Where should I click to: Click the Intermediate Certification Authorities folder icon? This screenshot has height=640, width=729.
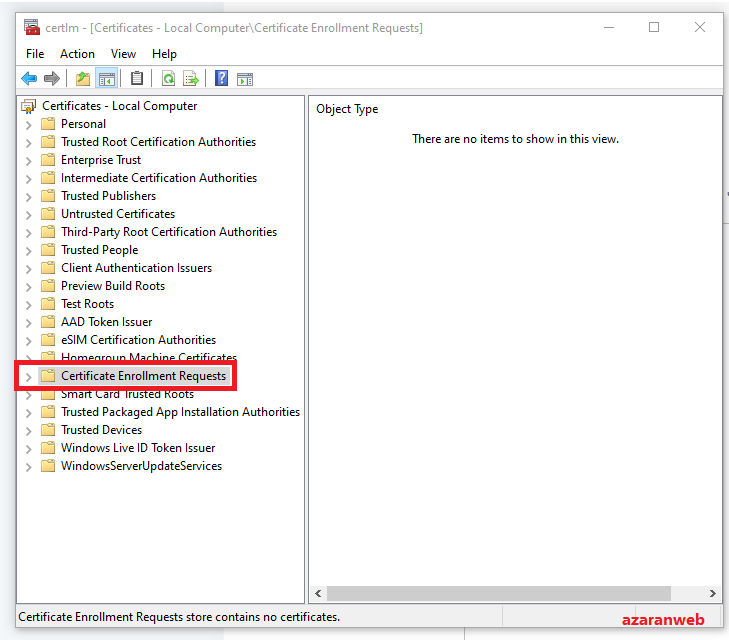[x=48, y=178]
